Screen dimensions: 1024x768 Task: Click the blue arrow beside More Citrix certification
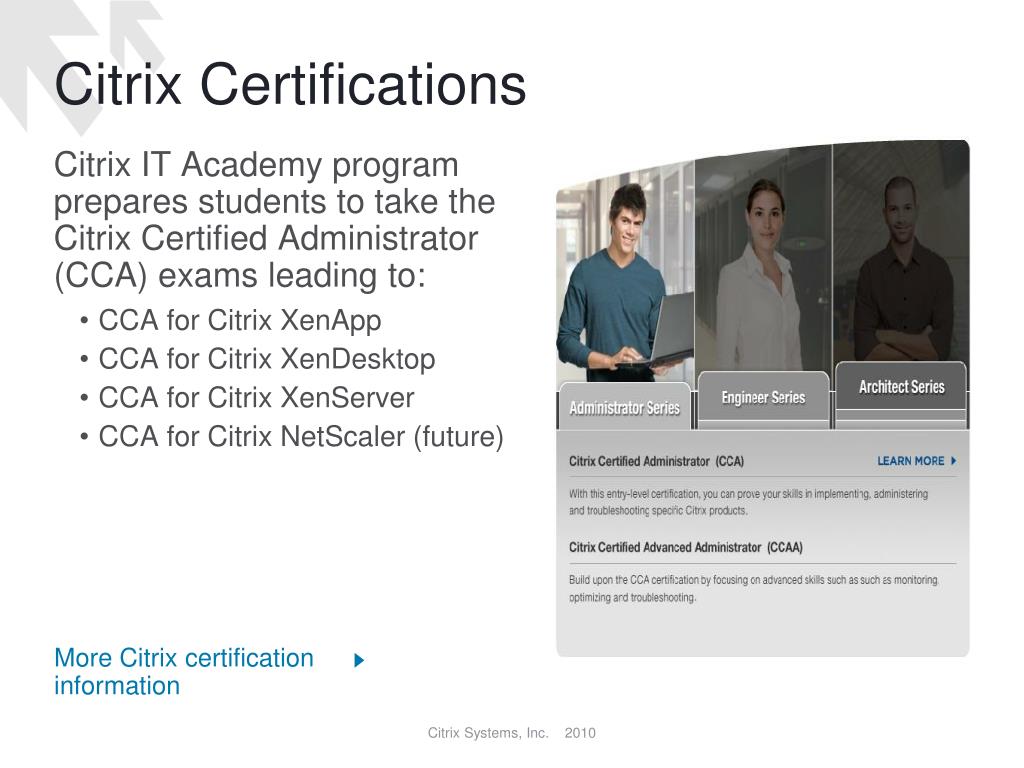[359, 660]
